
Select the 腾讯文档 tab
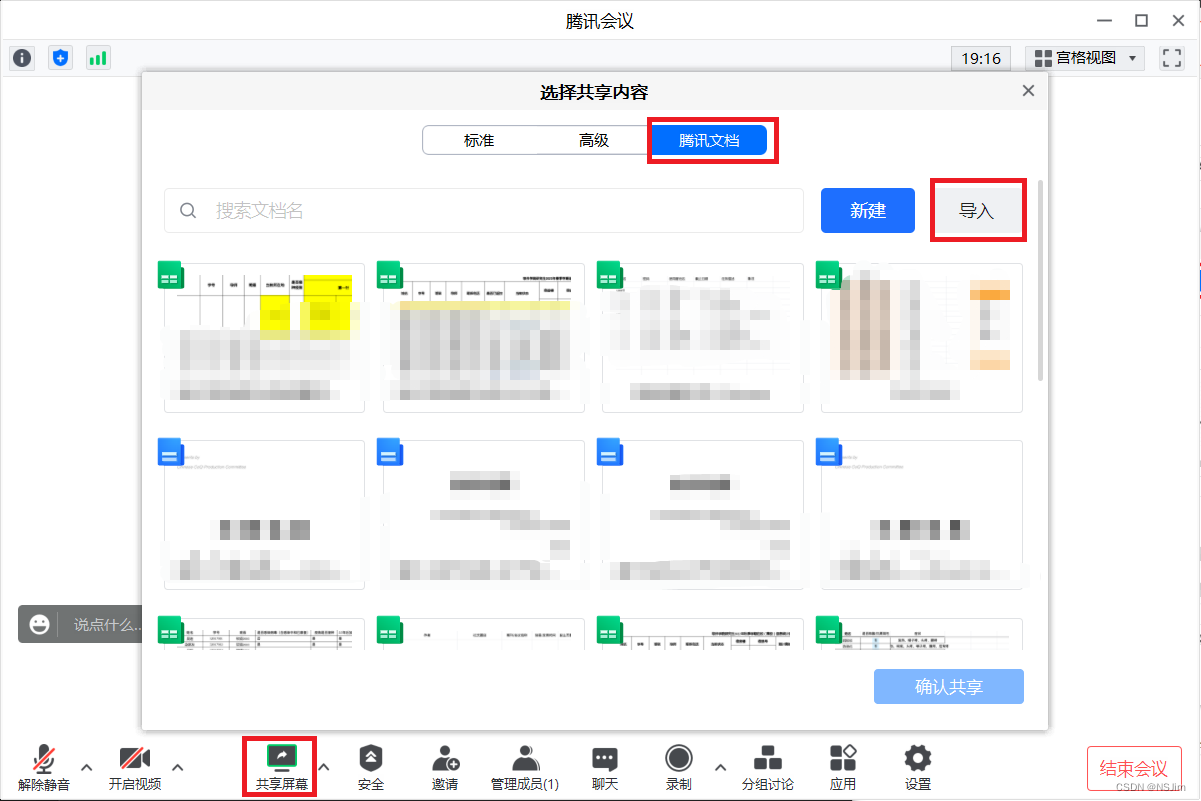[x=709, y=140]
